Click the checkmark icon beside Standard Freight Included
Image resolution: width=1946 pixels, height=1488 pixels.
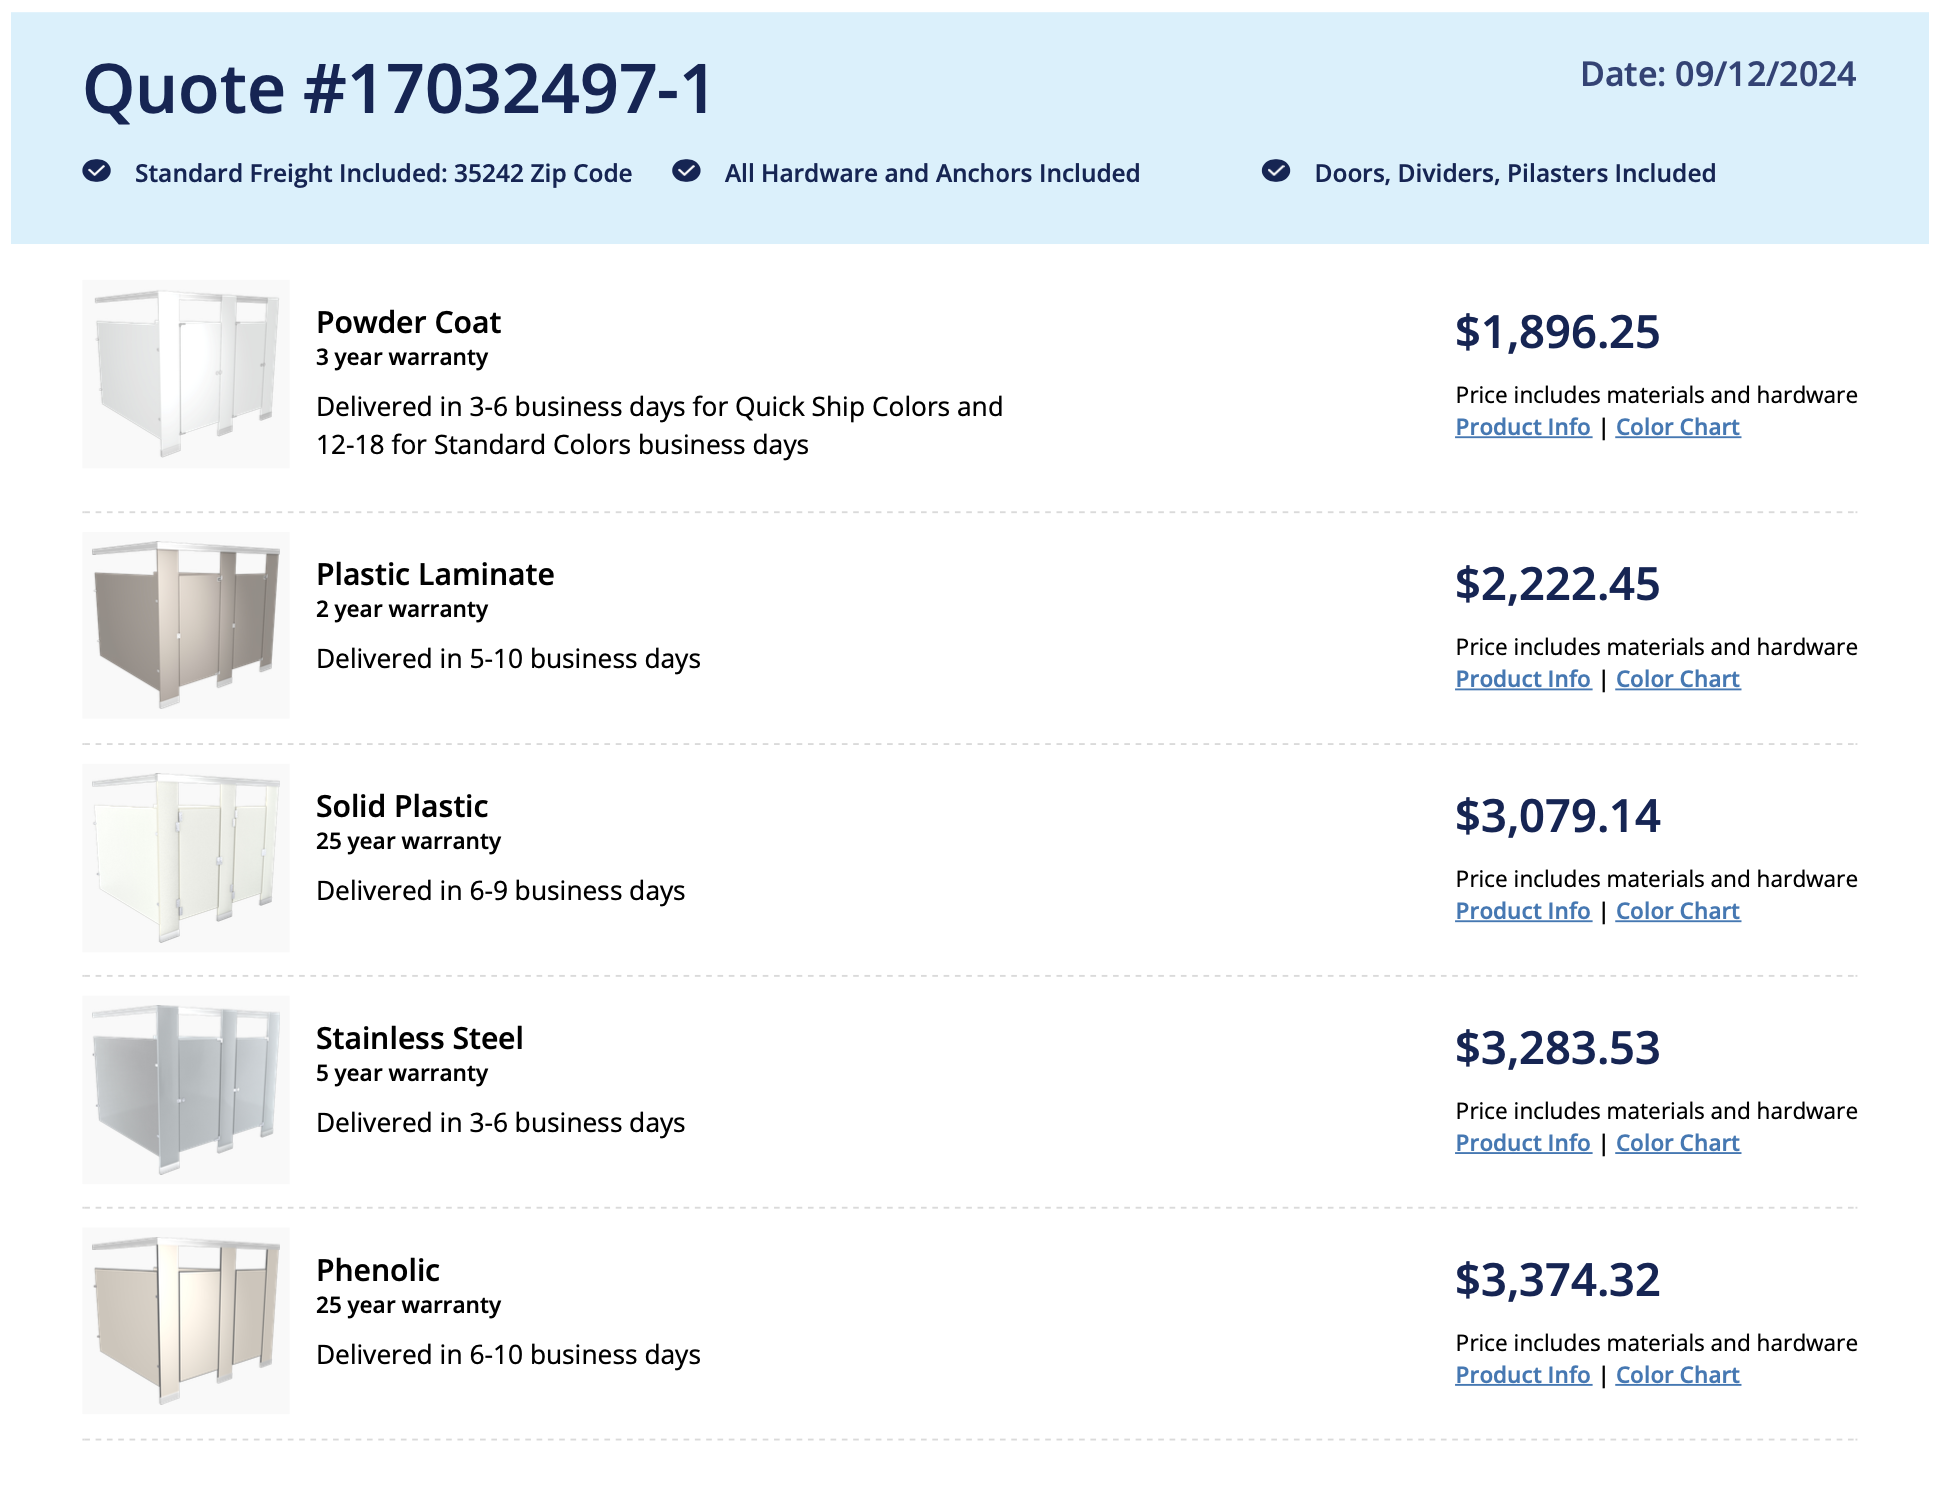(96, 171)
